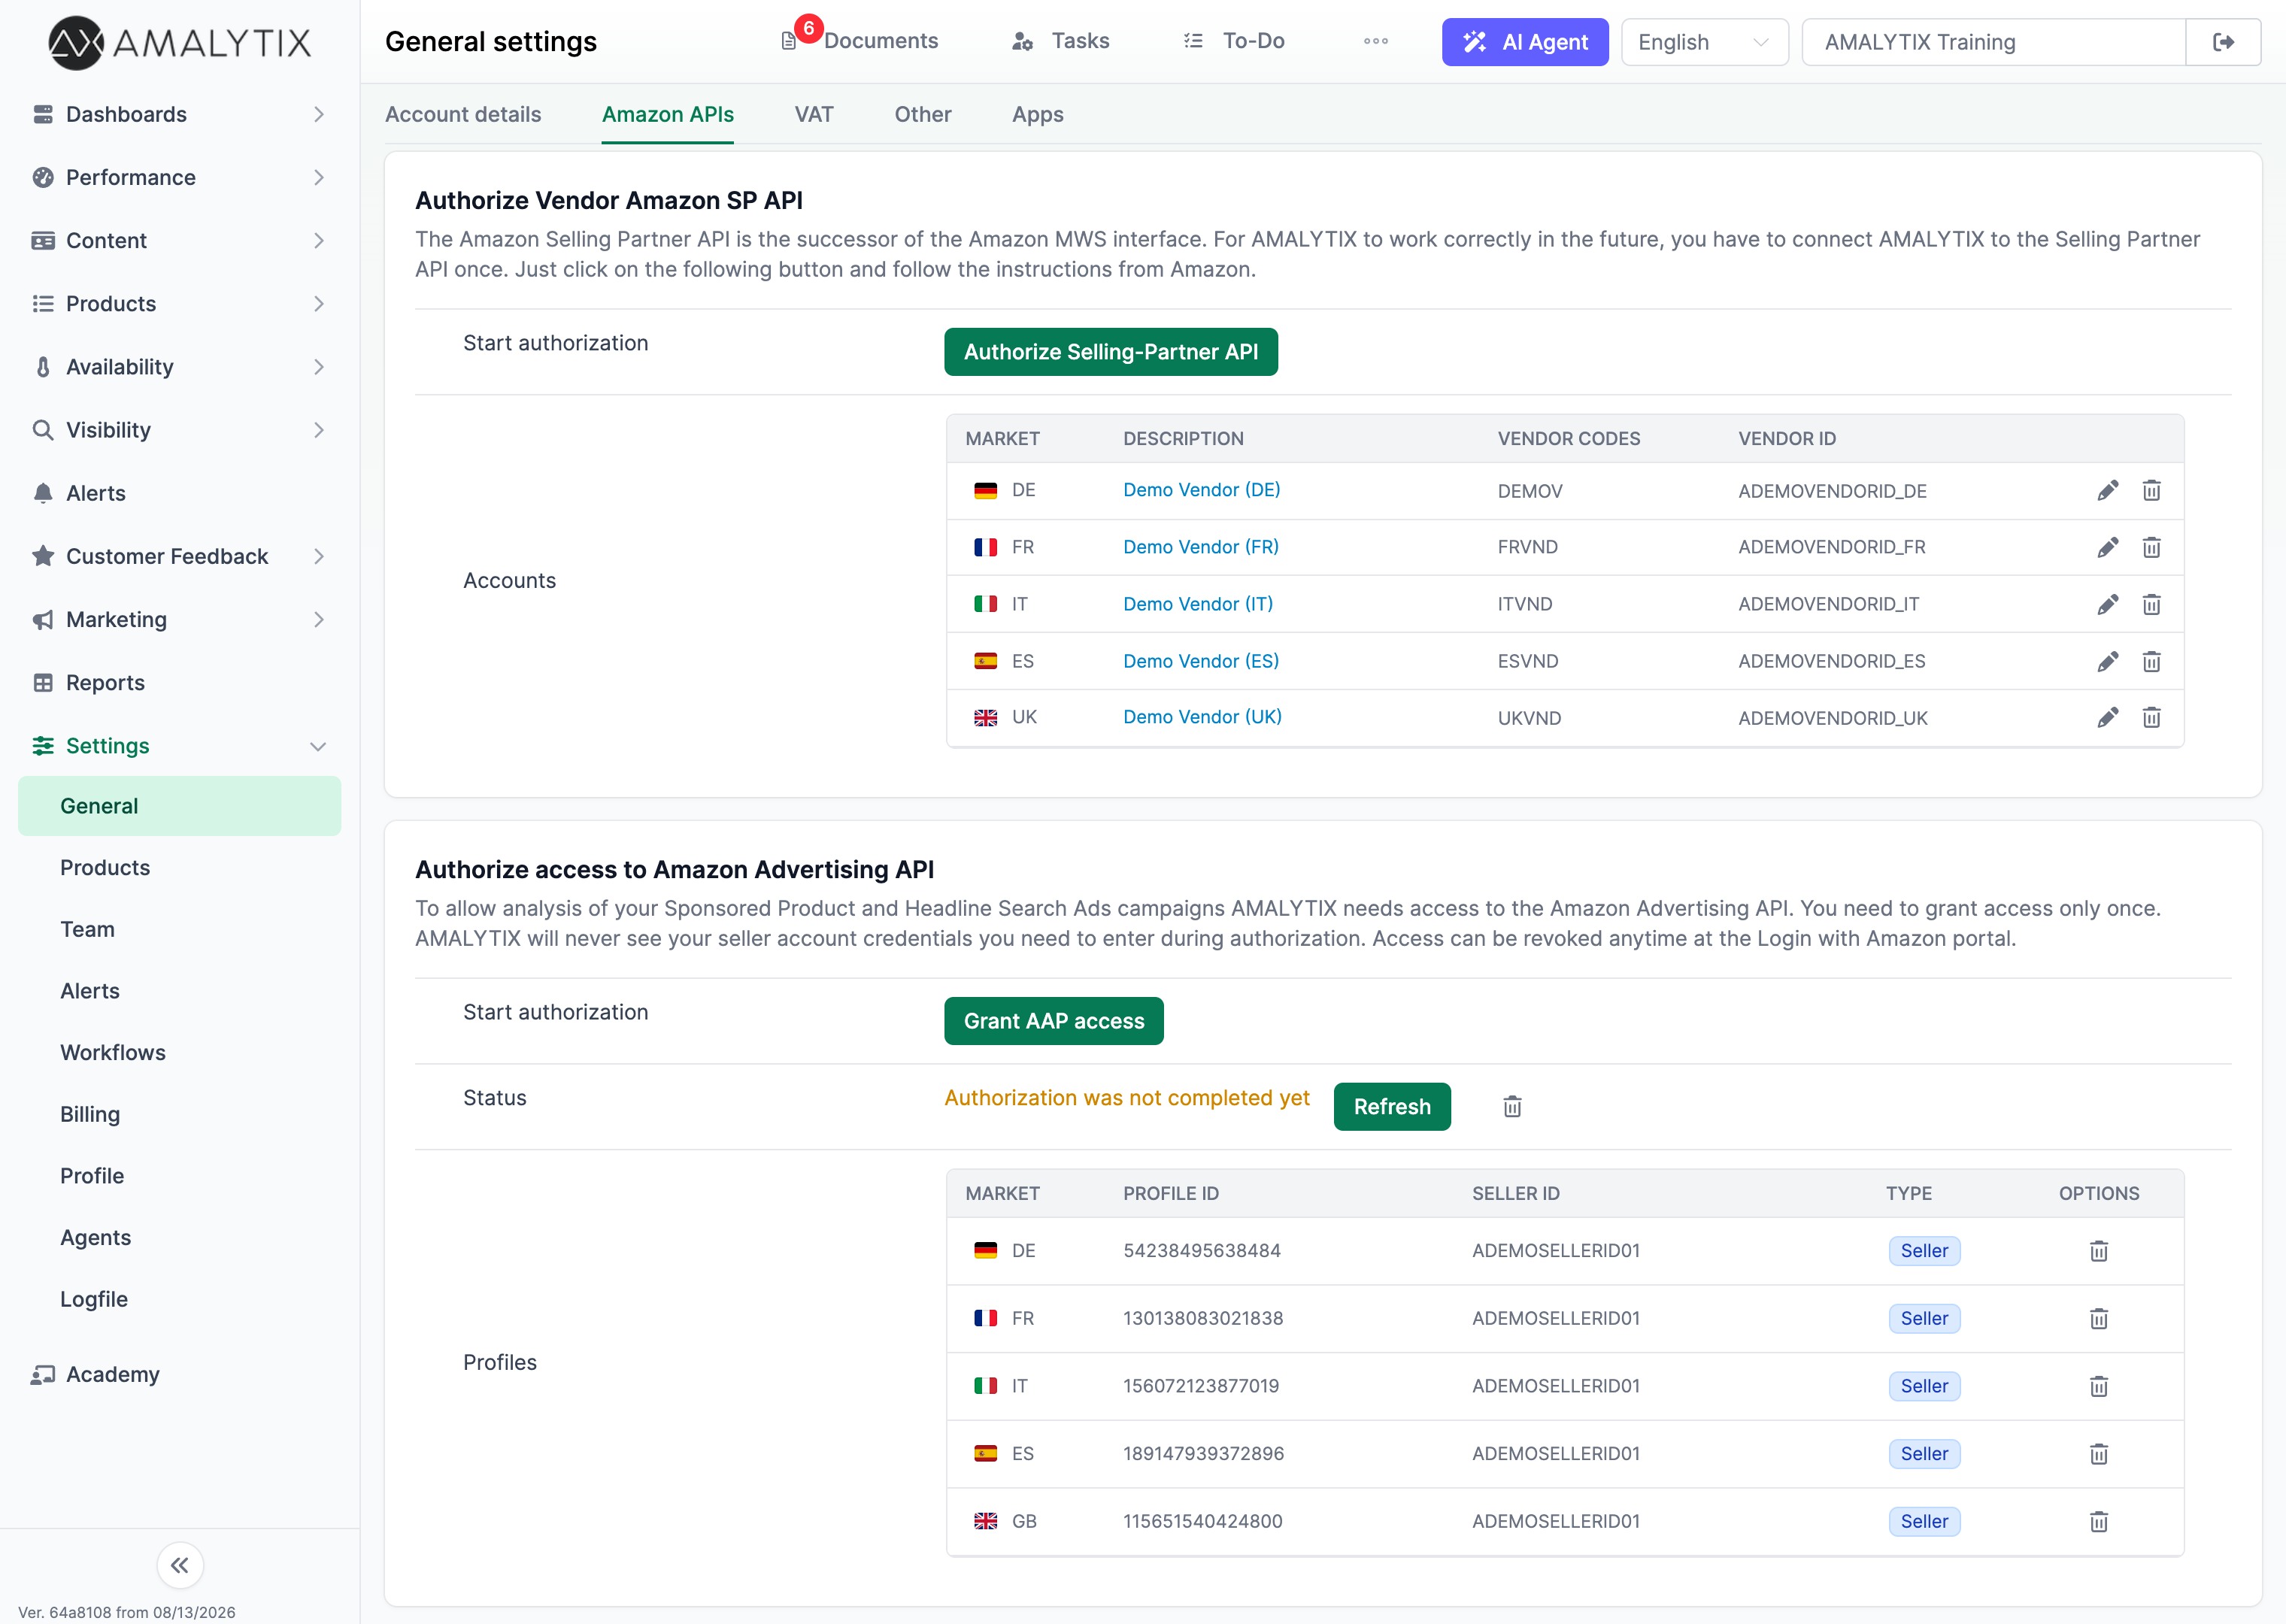Open the Reports section

coord(180,683)
